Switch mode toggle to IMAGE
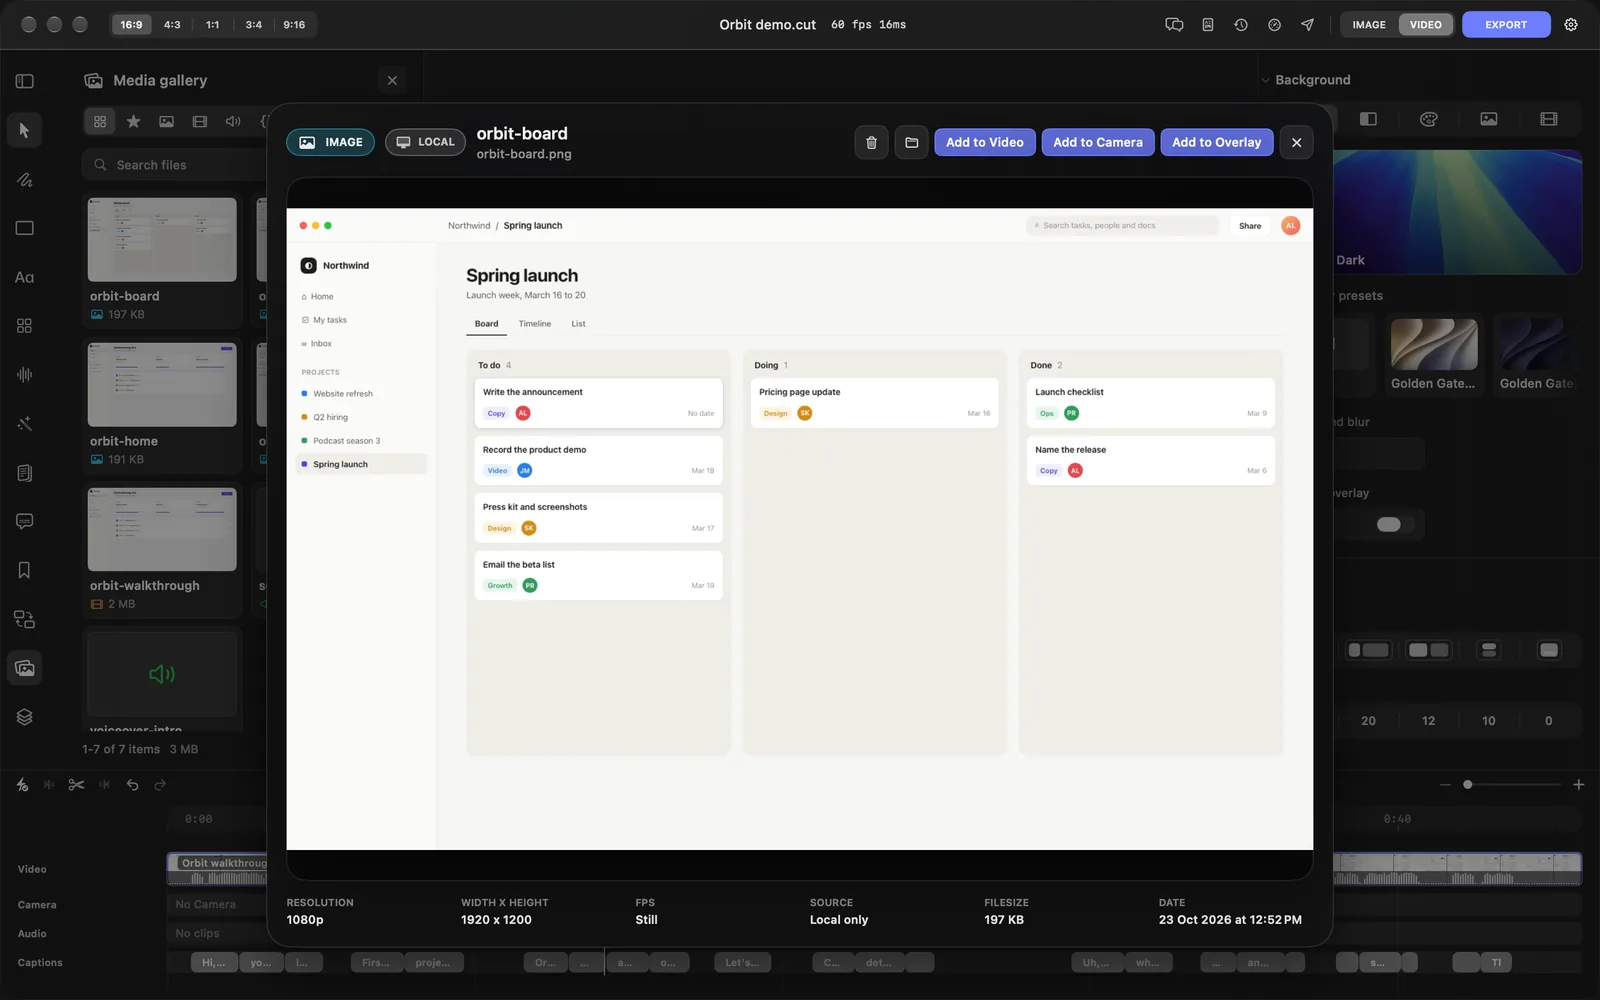Screen dimensions: 1600x1000 click(1369, 25)
